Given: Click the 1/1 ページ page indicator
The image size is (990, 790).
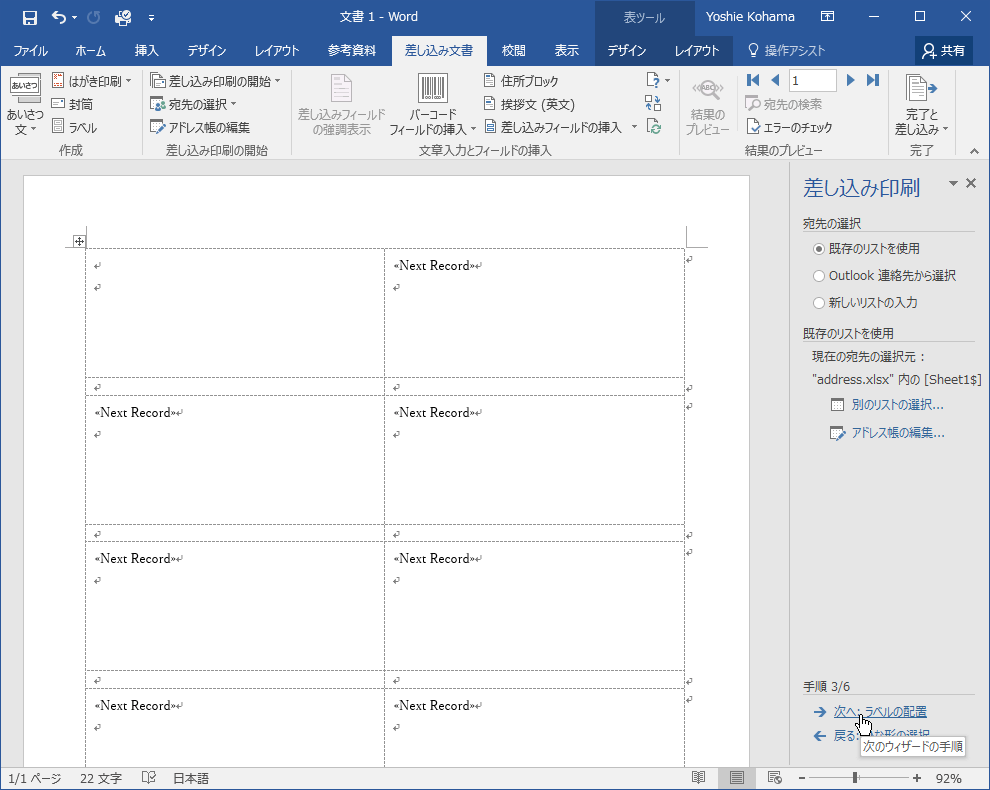Looking at the screenshot, I should point(35,778).
